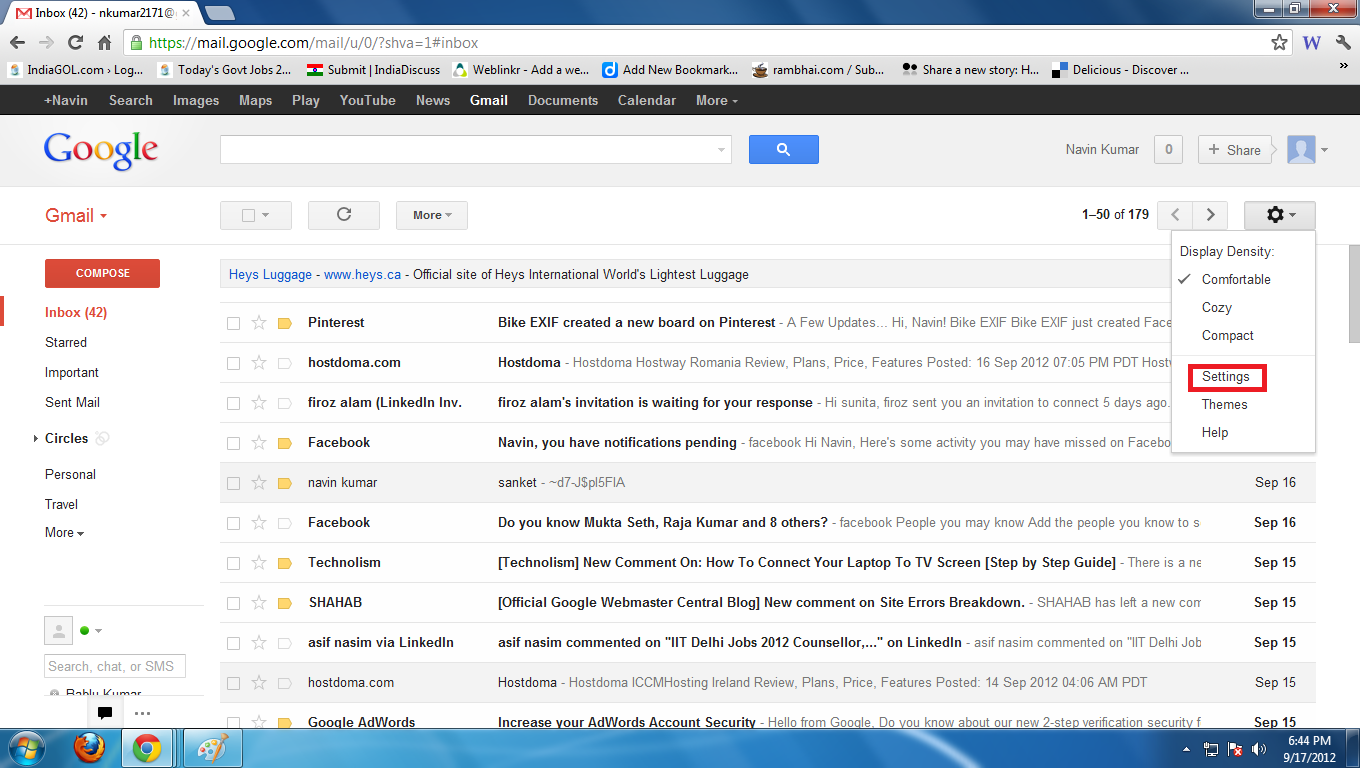Go to the older messages arrow
The image size is (1360, 768).
click(x=1211, y=215)
